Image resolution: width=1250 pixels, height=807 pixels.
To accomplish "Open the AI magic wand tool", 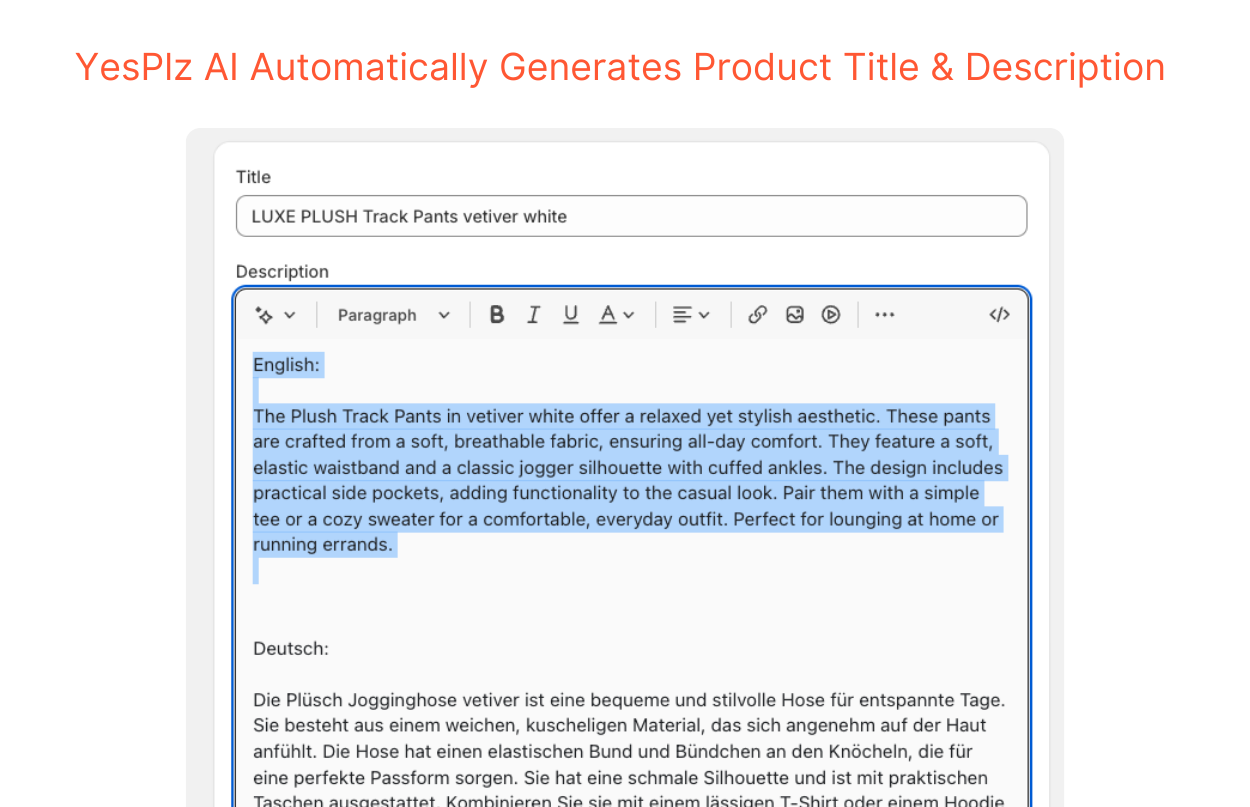I will tap(264, 314).
